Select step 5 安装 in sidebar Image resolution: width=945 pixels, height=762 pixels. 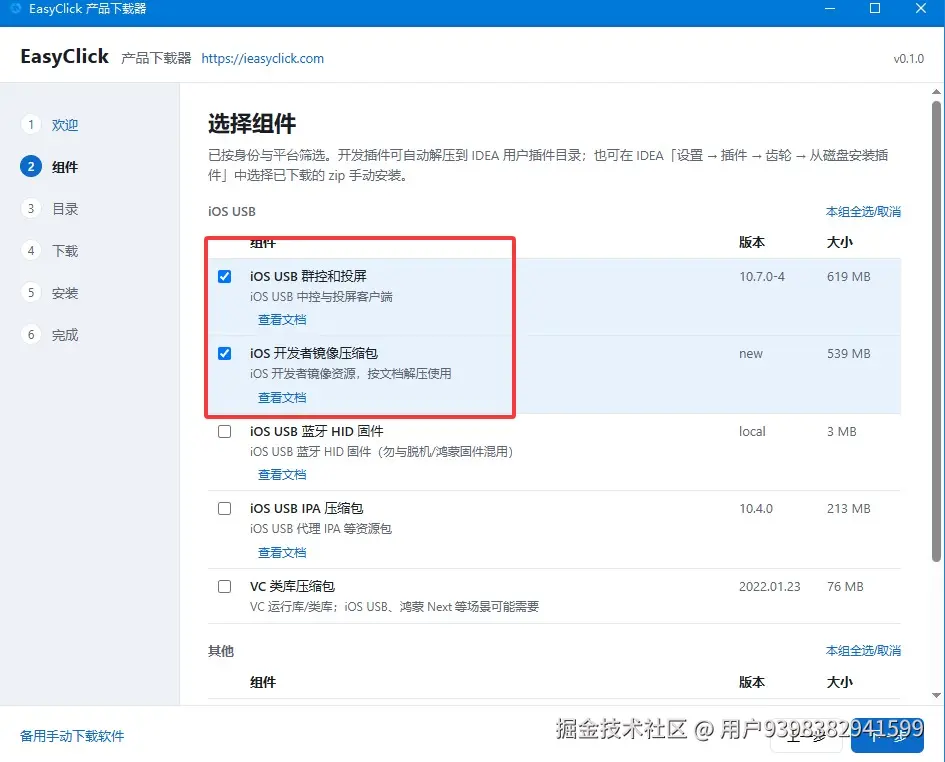[50, 293]
